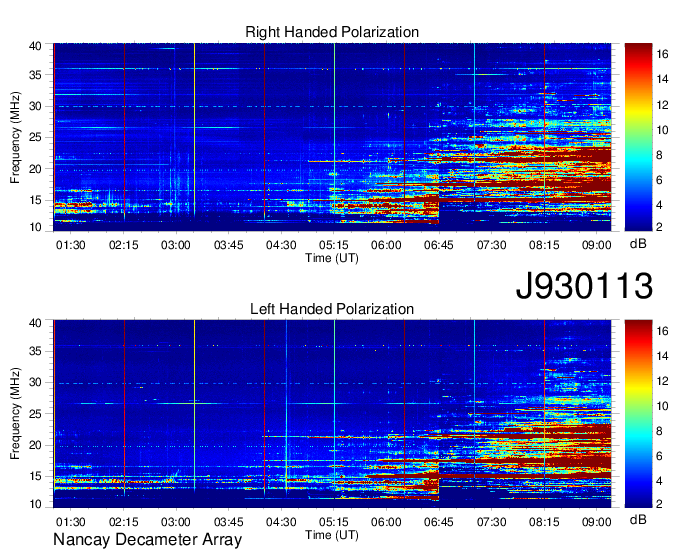
Task: Click the 01:30 tick label on top plot
Action: 71,245
